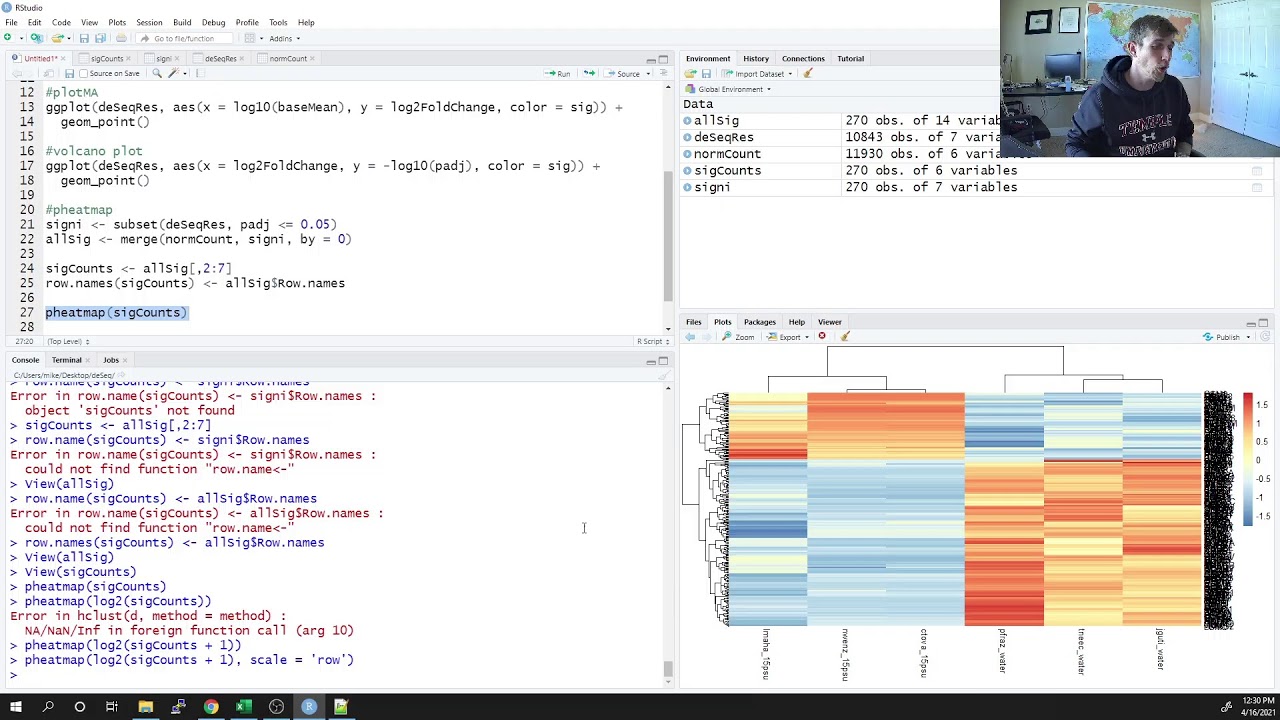Save the current script with editor floppy icon

[69, 74]
